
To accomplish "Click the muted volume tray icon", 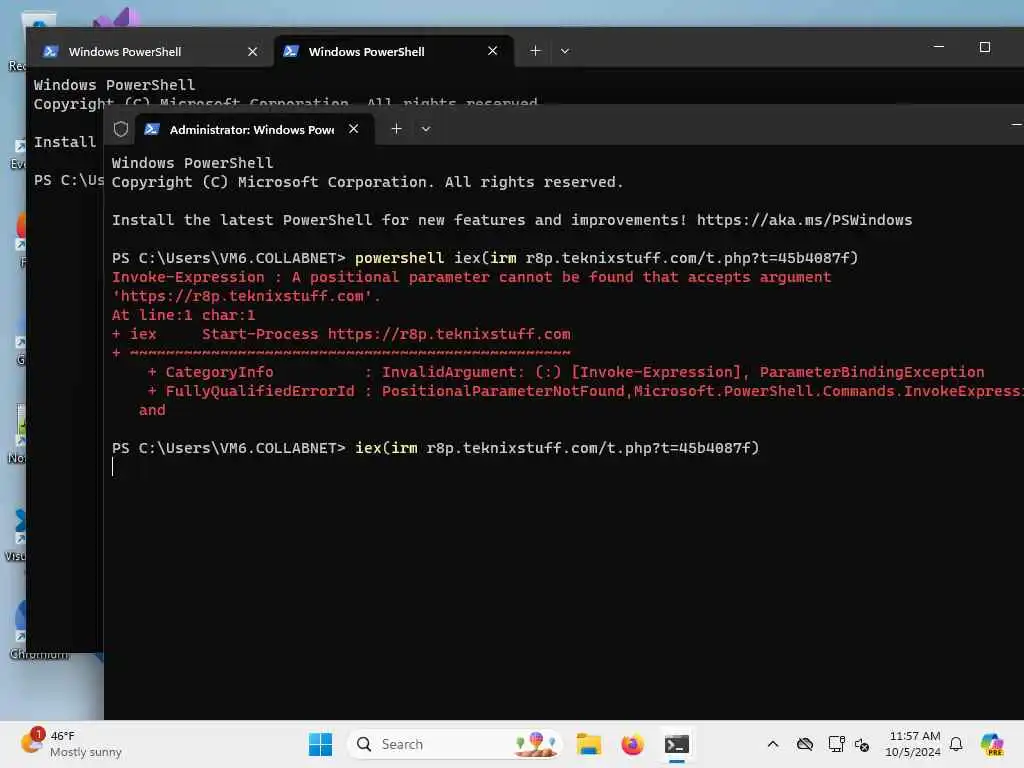I will pos(862,744).
